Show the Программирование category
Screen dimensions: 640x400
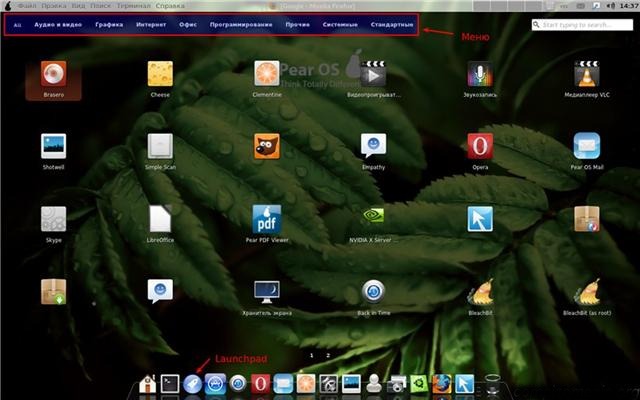coord(241,24)
